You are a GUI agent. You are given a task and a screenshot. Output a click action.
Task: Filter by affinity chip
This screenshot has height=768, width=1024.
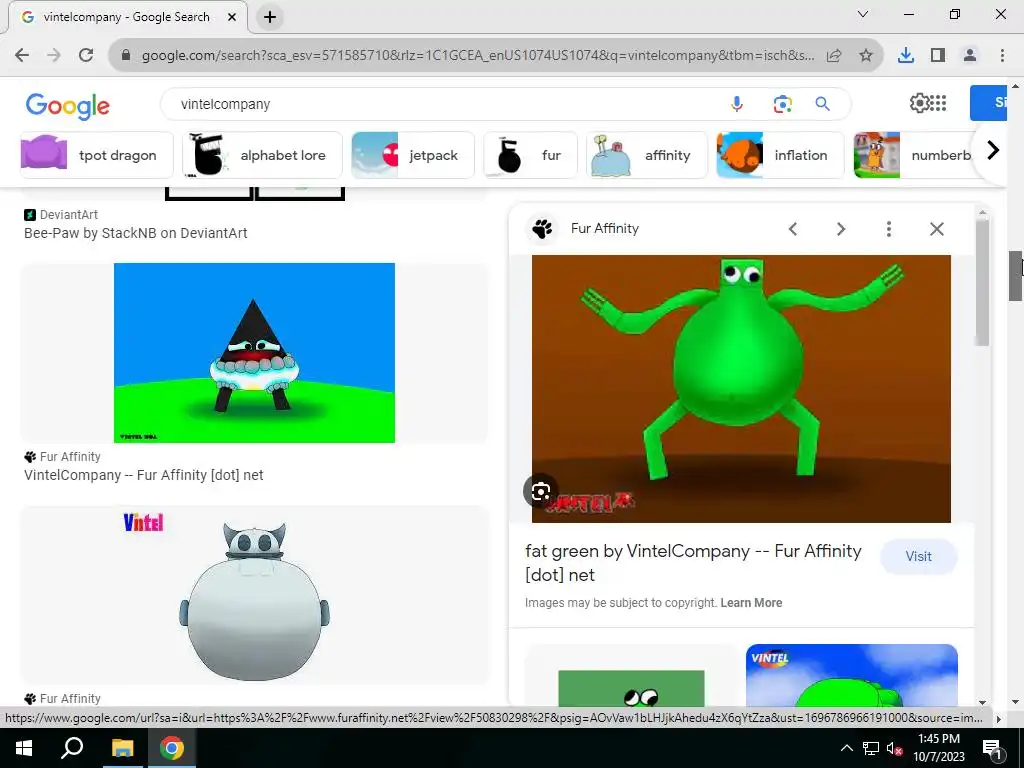pyautogui.click(x=647, y=155)
